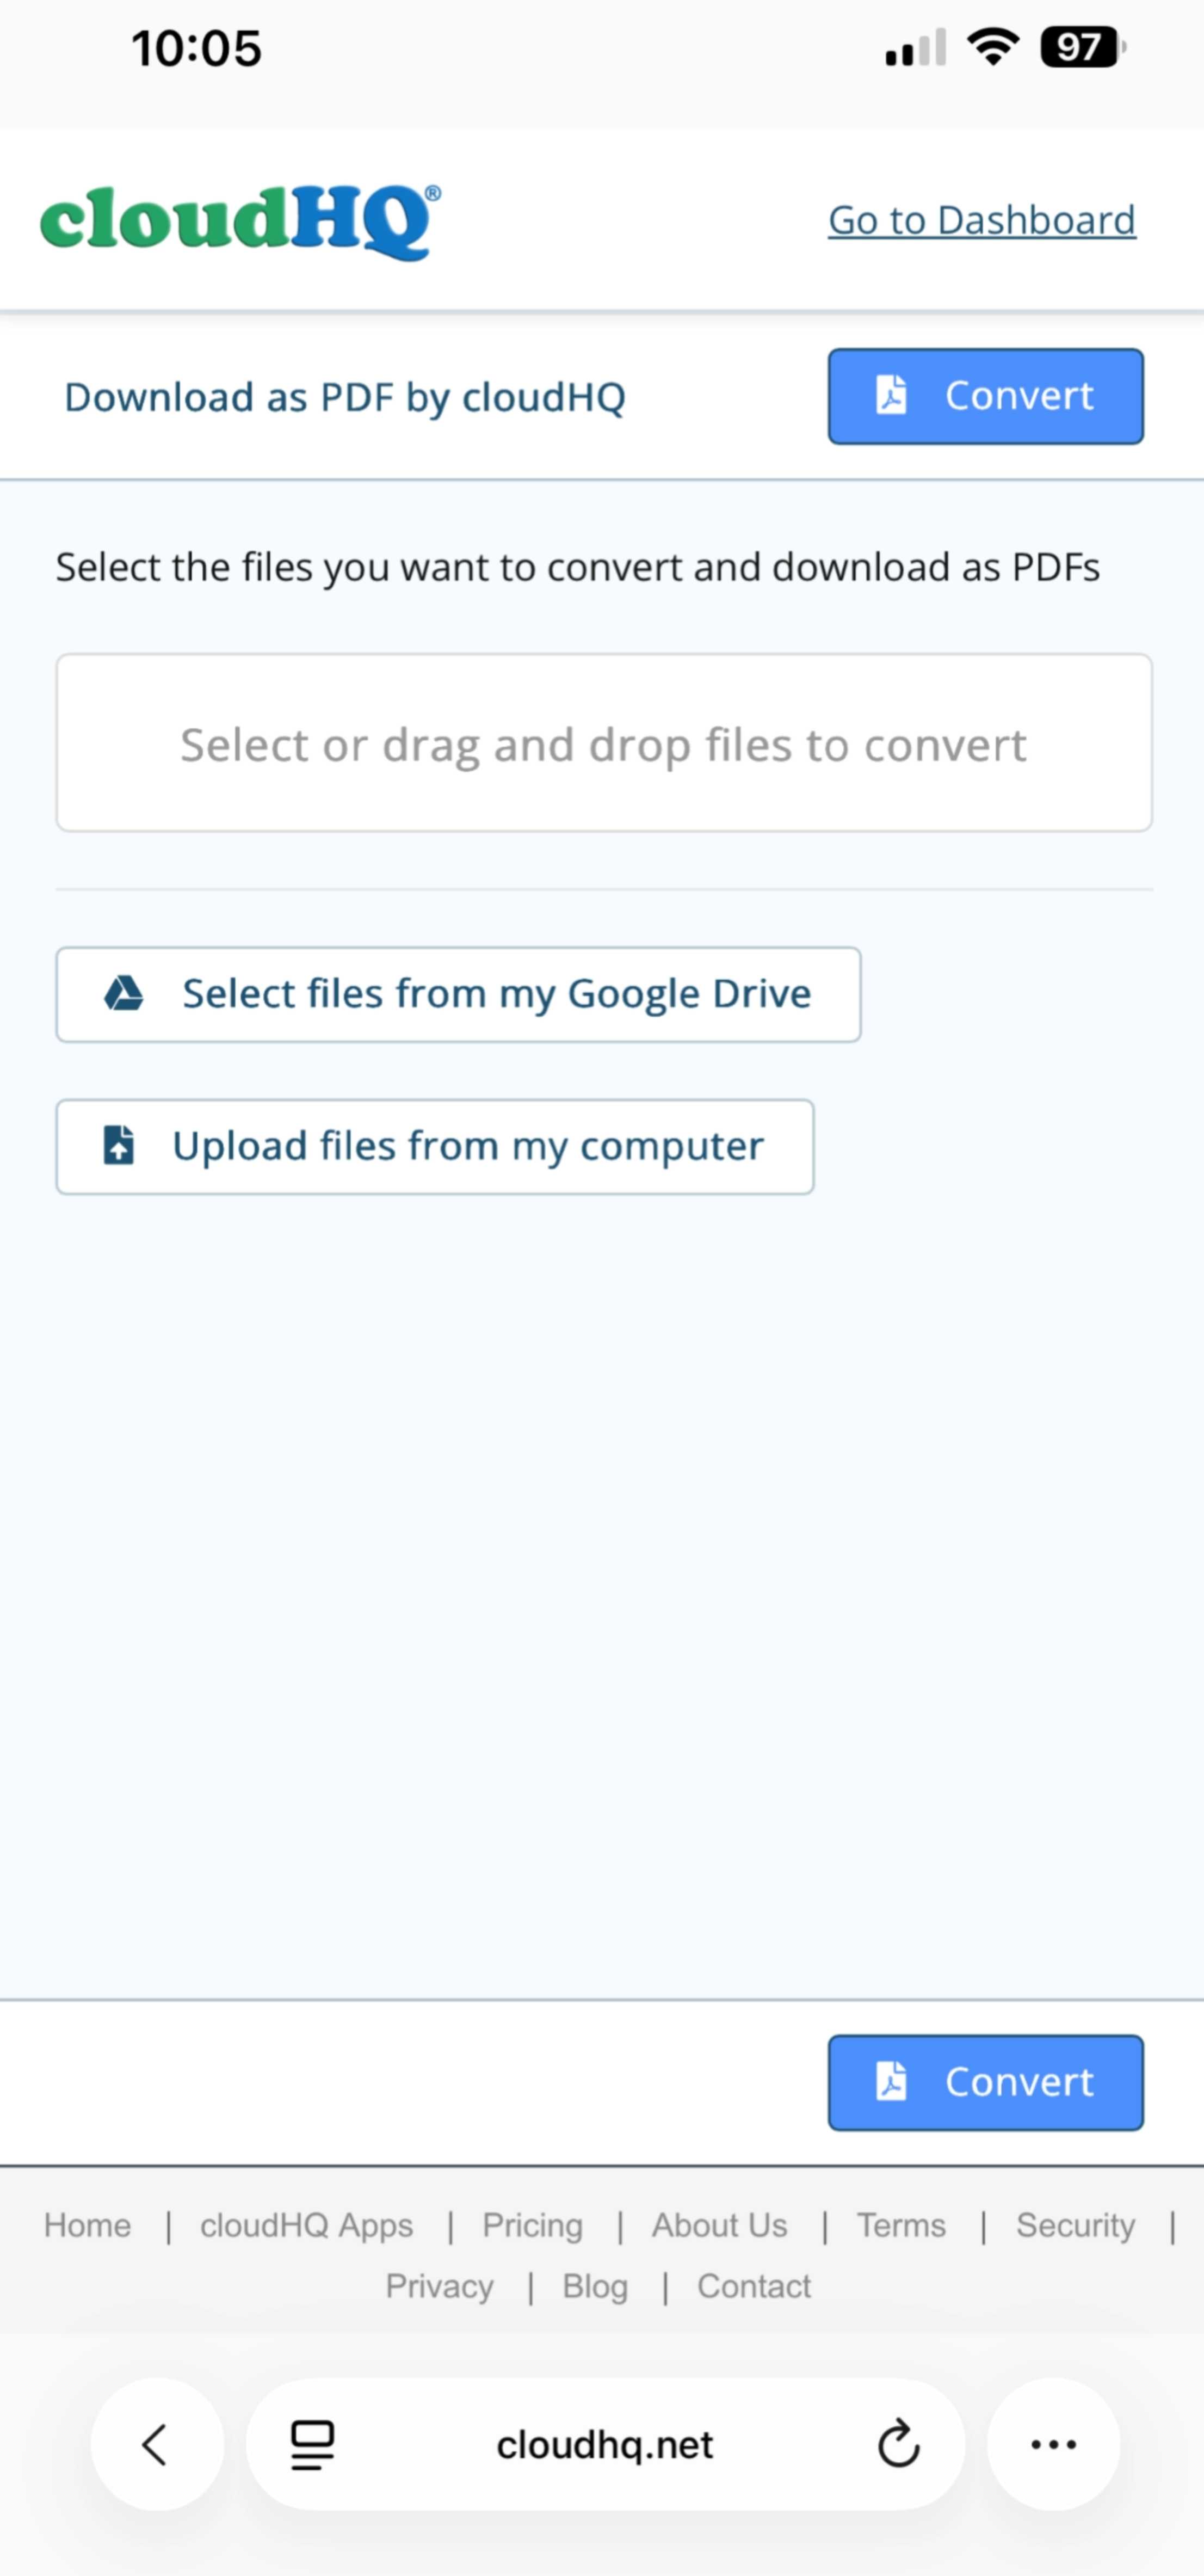Tap the browser back arrow

pos(156,2444)
